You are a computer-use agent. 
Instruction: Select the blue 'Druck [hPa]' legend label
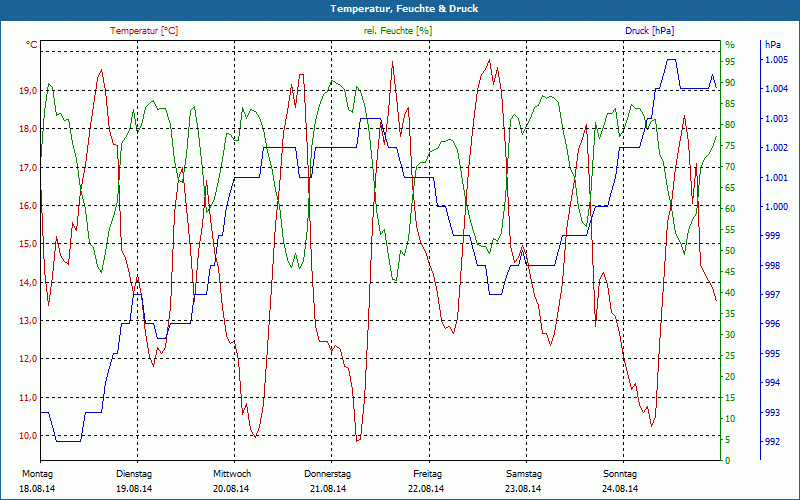649,31
